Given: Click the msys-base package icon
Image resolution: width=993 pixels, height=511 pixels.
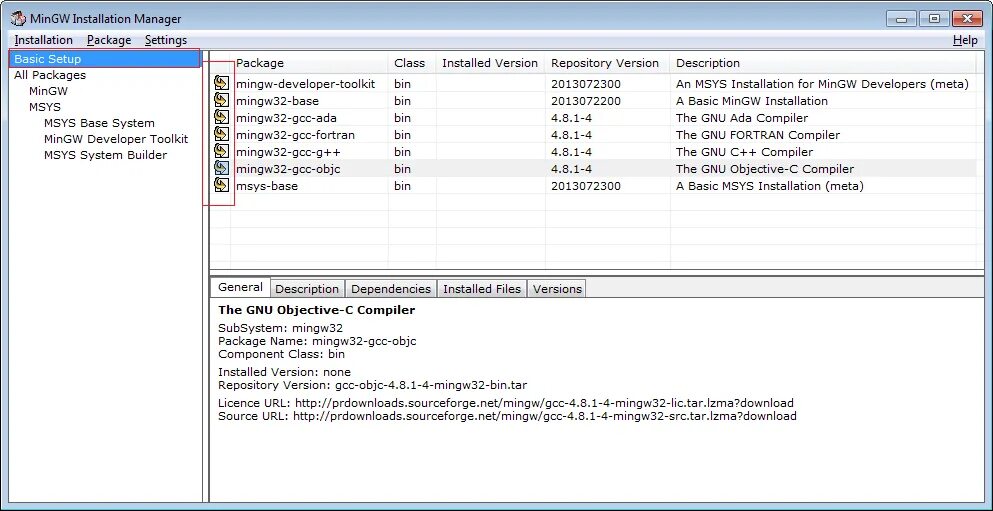Looking at the screenshot, I should (x=221, y=186).
